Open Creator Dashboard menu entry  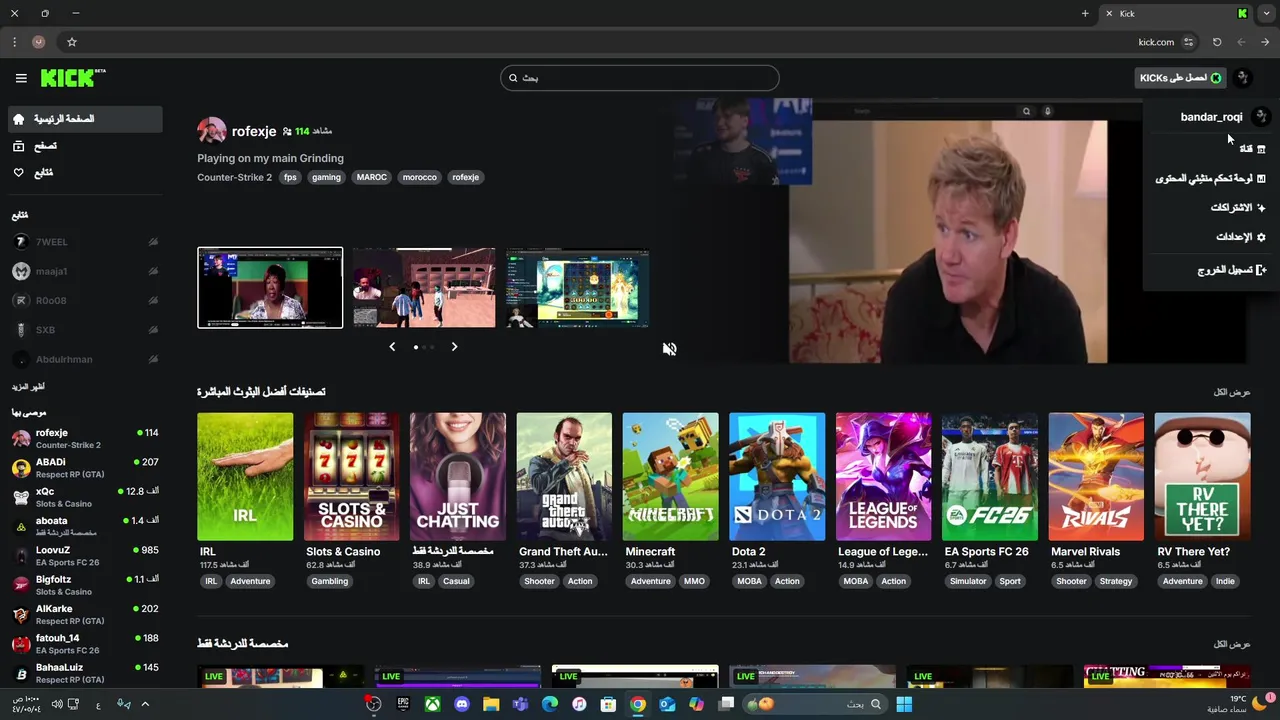[x=1211, y=178]
